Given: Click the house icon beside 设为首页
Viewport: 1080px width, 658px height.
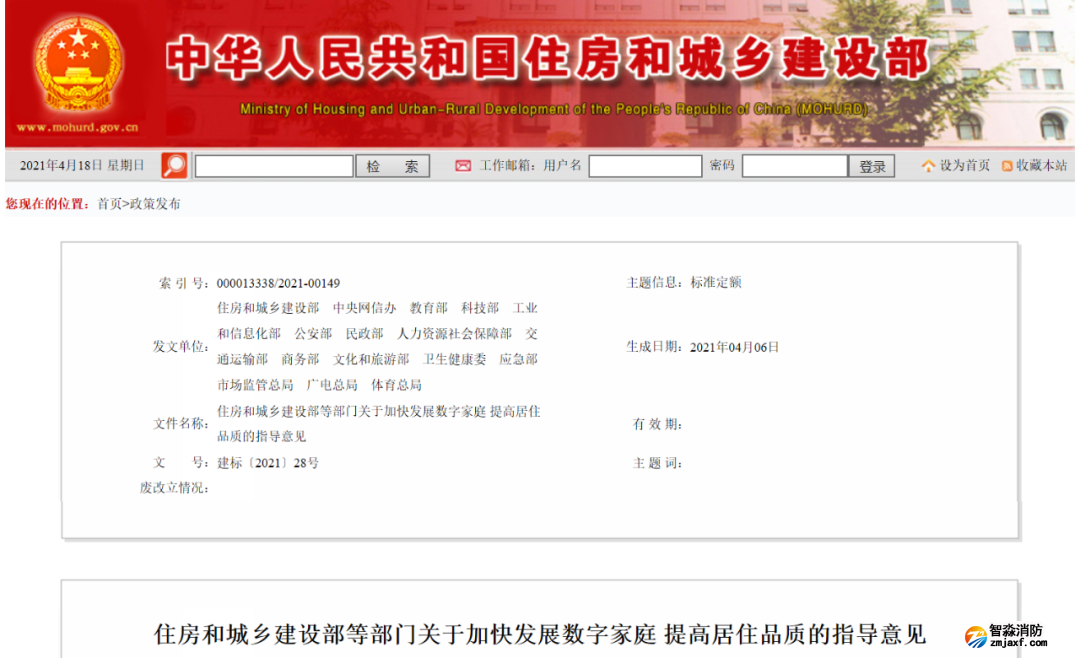Looking at the screenshot, I should [x=928, y=166].
